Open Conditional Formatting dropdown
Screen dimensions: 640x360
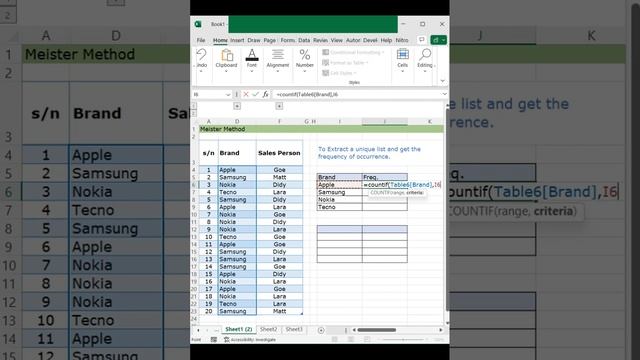(x=353, y=52)
